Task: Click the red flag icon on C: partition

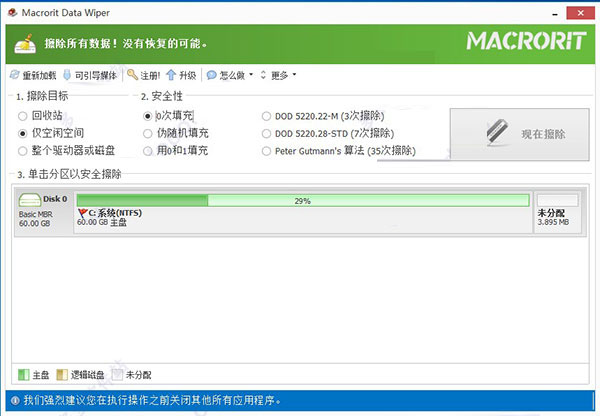Action: tap(82, 213)
